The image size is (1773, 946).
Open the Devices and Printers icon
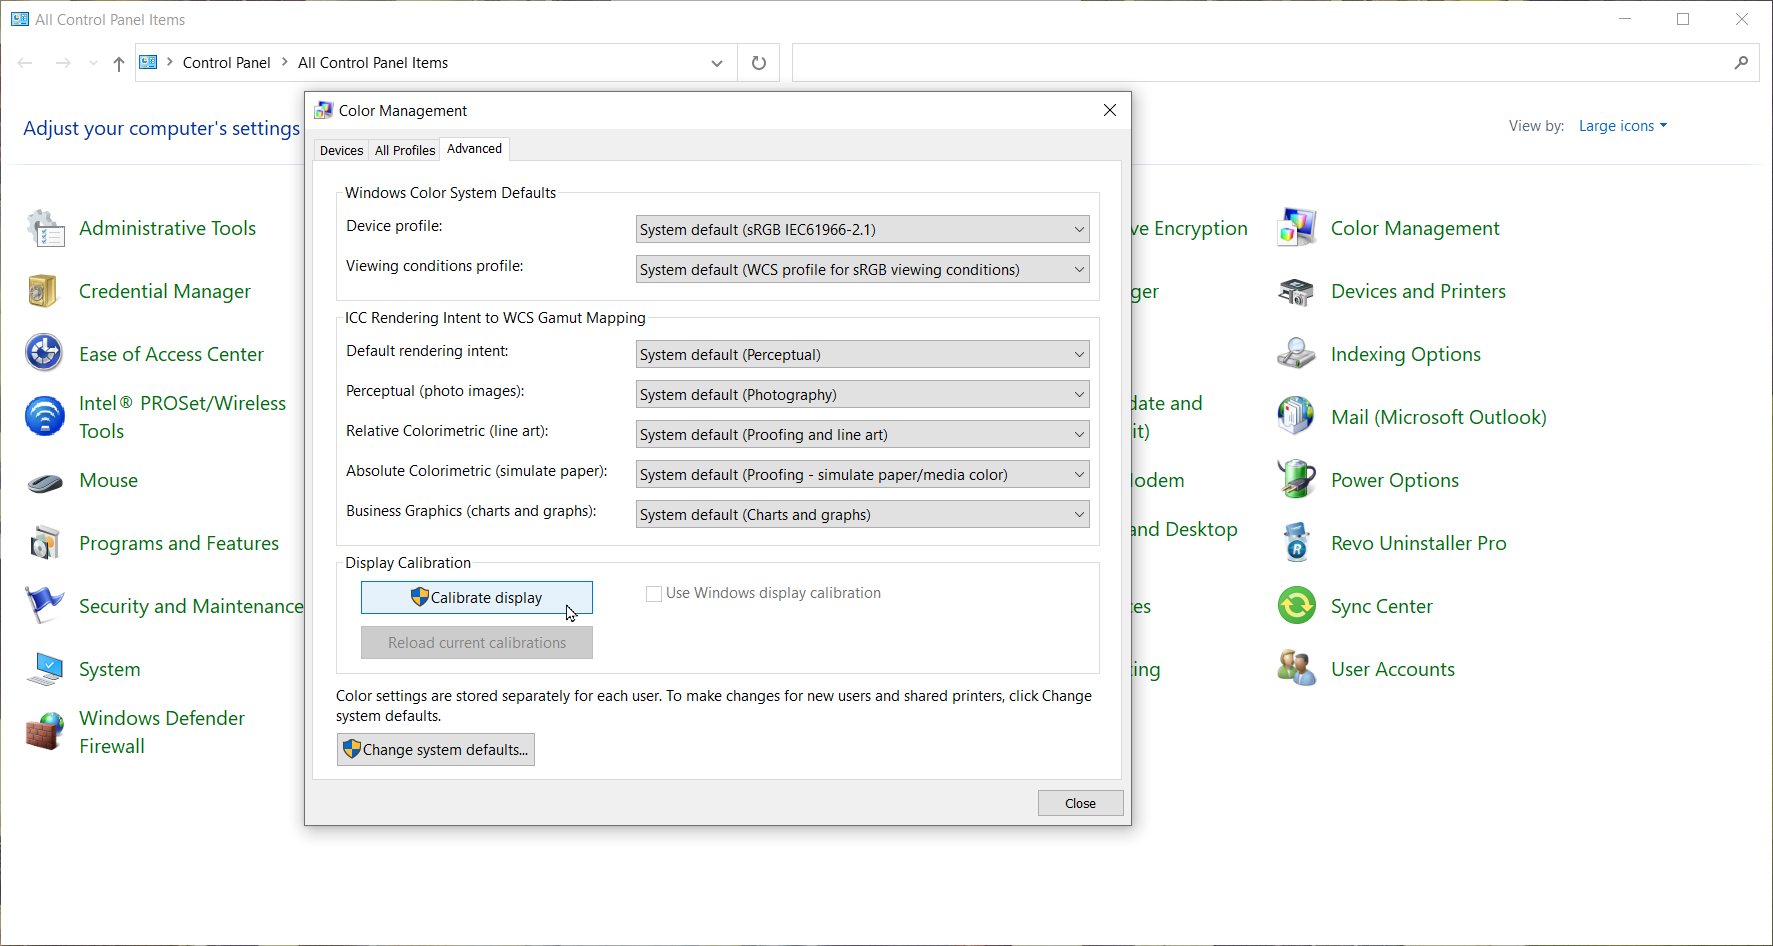1297,292
